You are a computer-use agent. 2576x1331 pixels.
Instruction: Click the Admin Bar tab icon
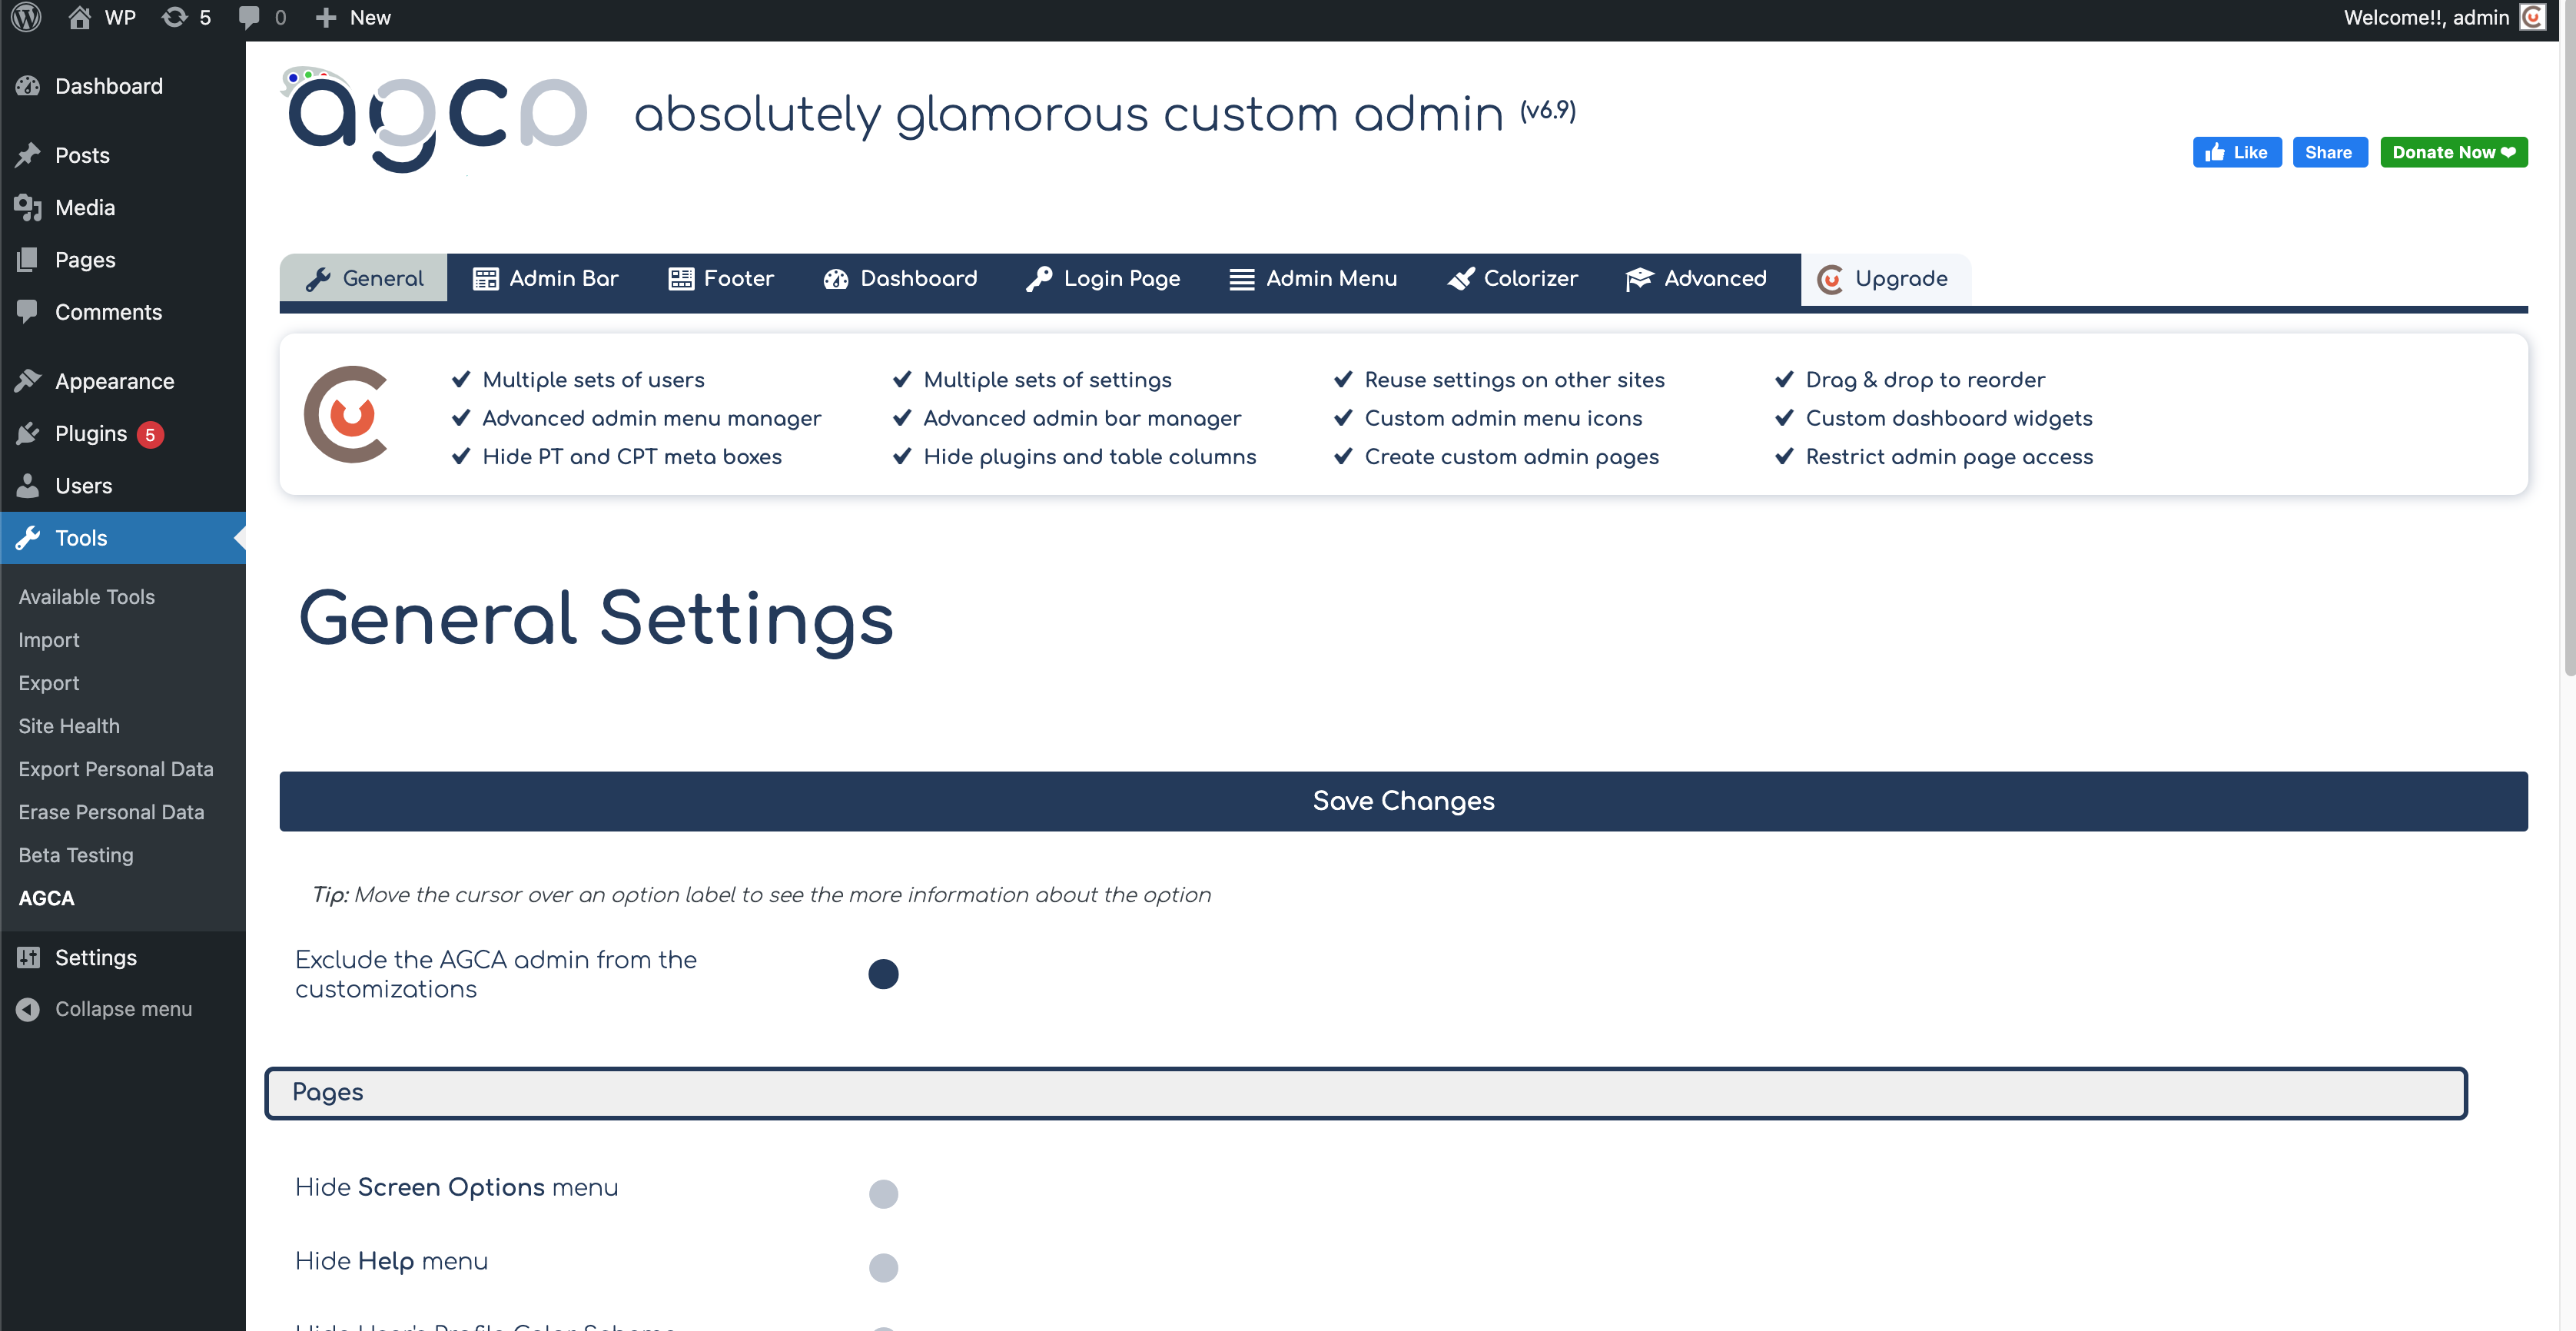click(x=485, y=279)
